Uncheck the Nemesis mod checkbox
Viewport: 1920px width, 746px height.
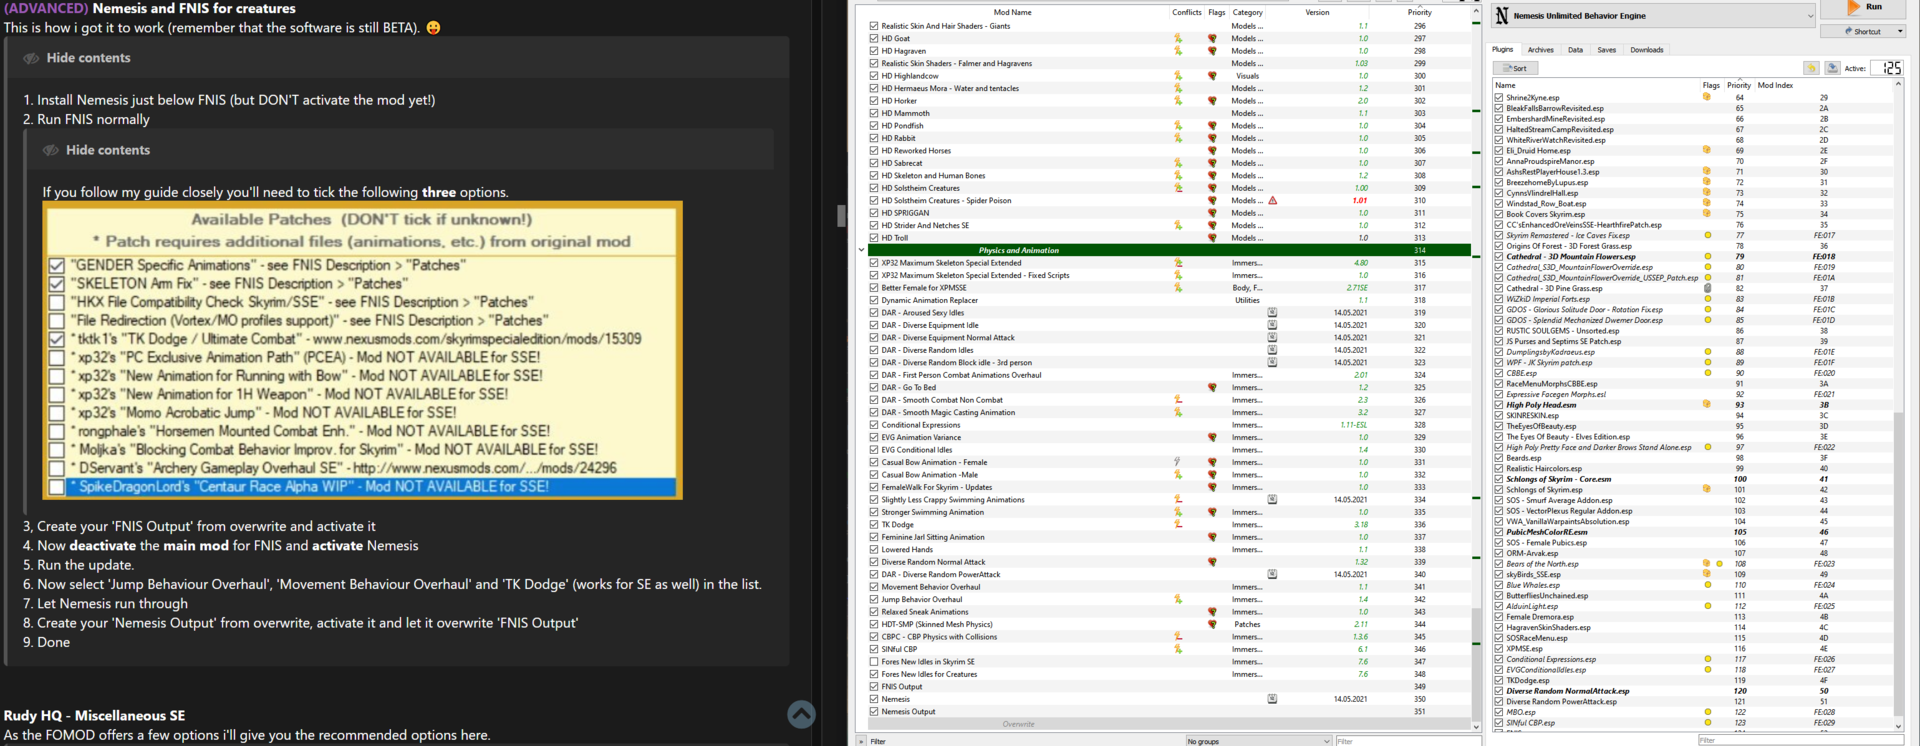click(874, 699)
